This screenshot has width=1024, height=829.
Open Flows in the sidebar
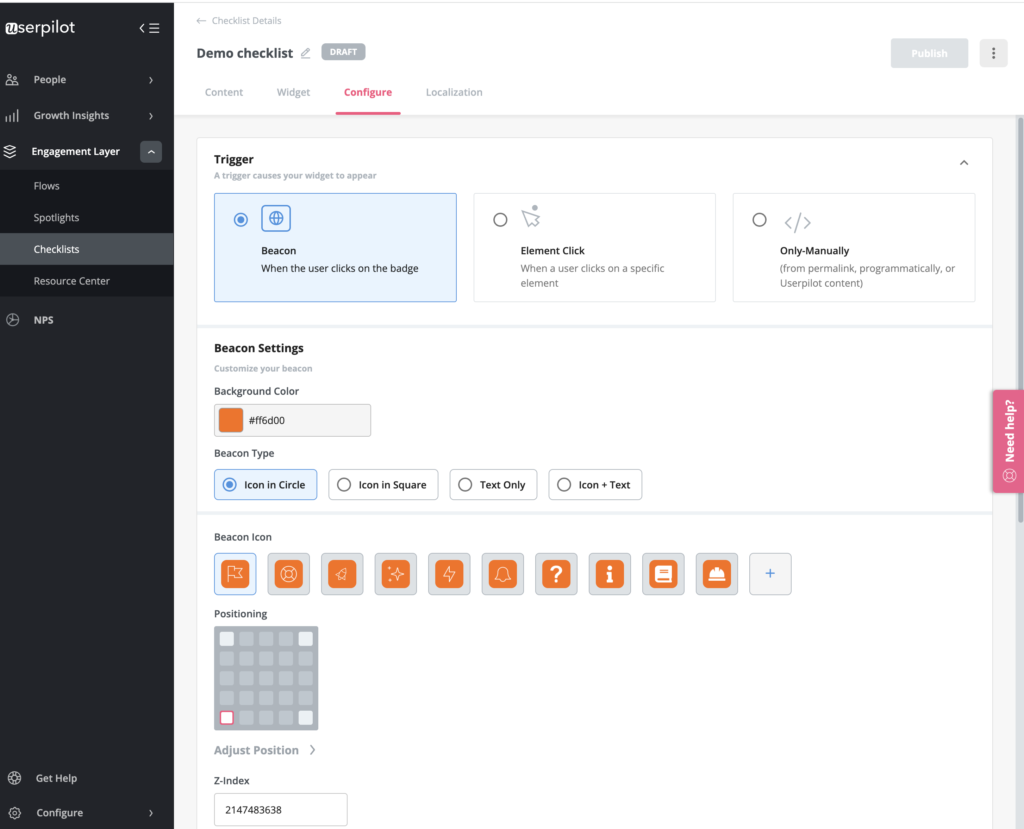point(87,186)
